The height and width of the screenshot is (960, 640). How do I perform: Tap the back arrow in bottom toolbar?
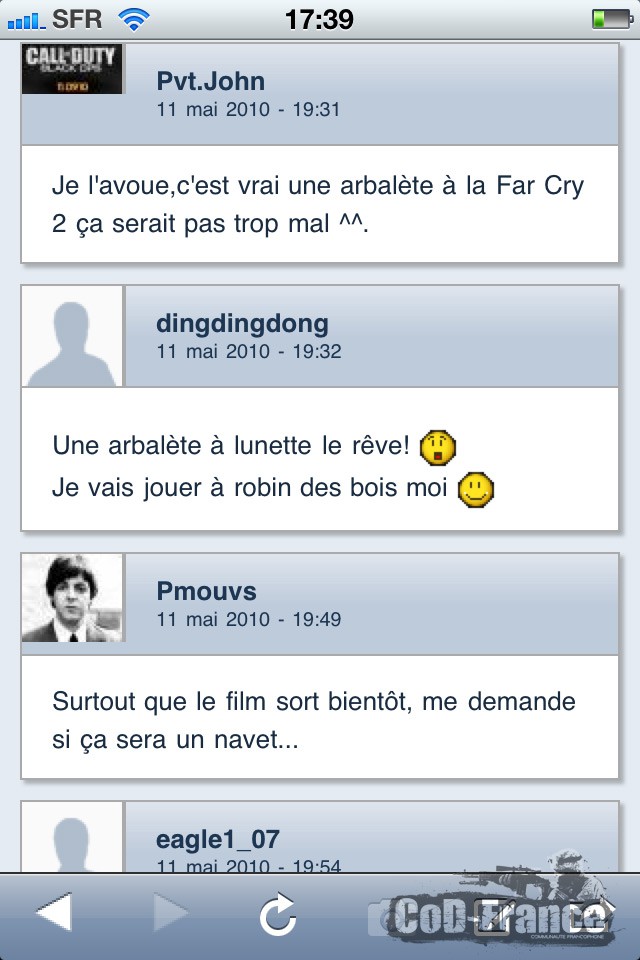pyautogui.click(x=54, y=912)
